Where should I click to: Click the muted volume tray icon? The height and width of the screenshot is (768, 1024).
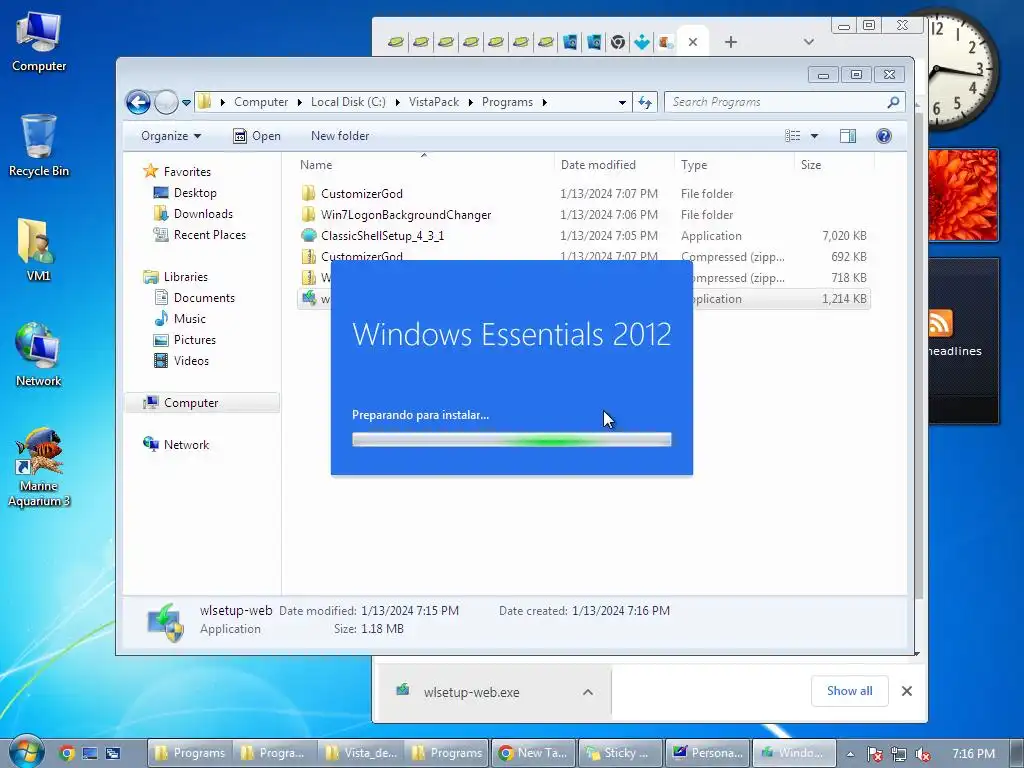coord(923,754)
